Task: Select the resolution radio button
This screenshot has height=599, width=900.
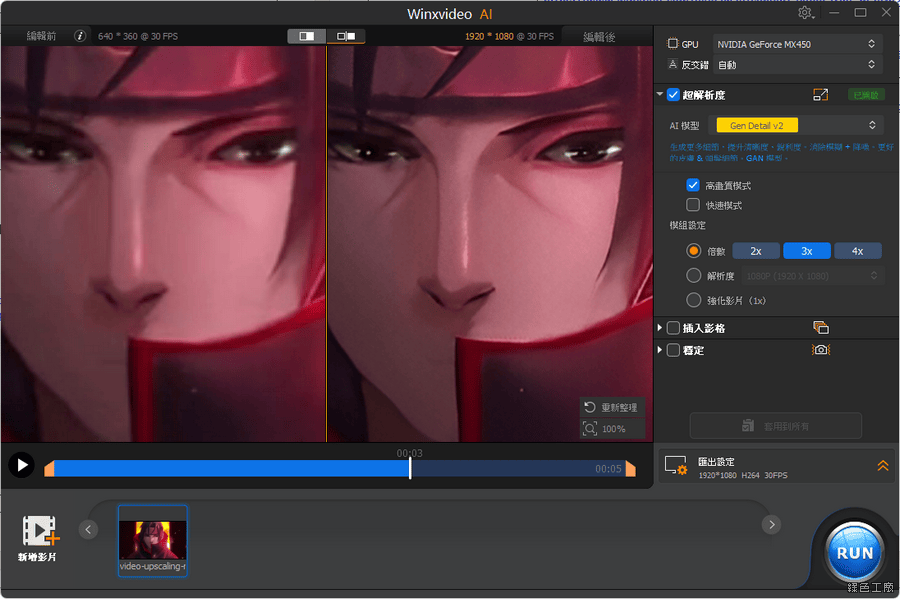Action: coord(693,275)
